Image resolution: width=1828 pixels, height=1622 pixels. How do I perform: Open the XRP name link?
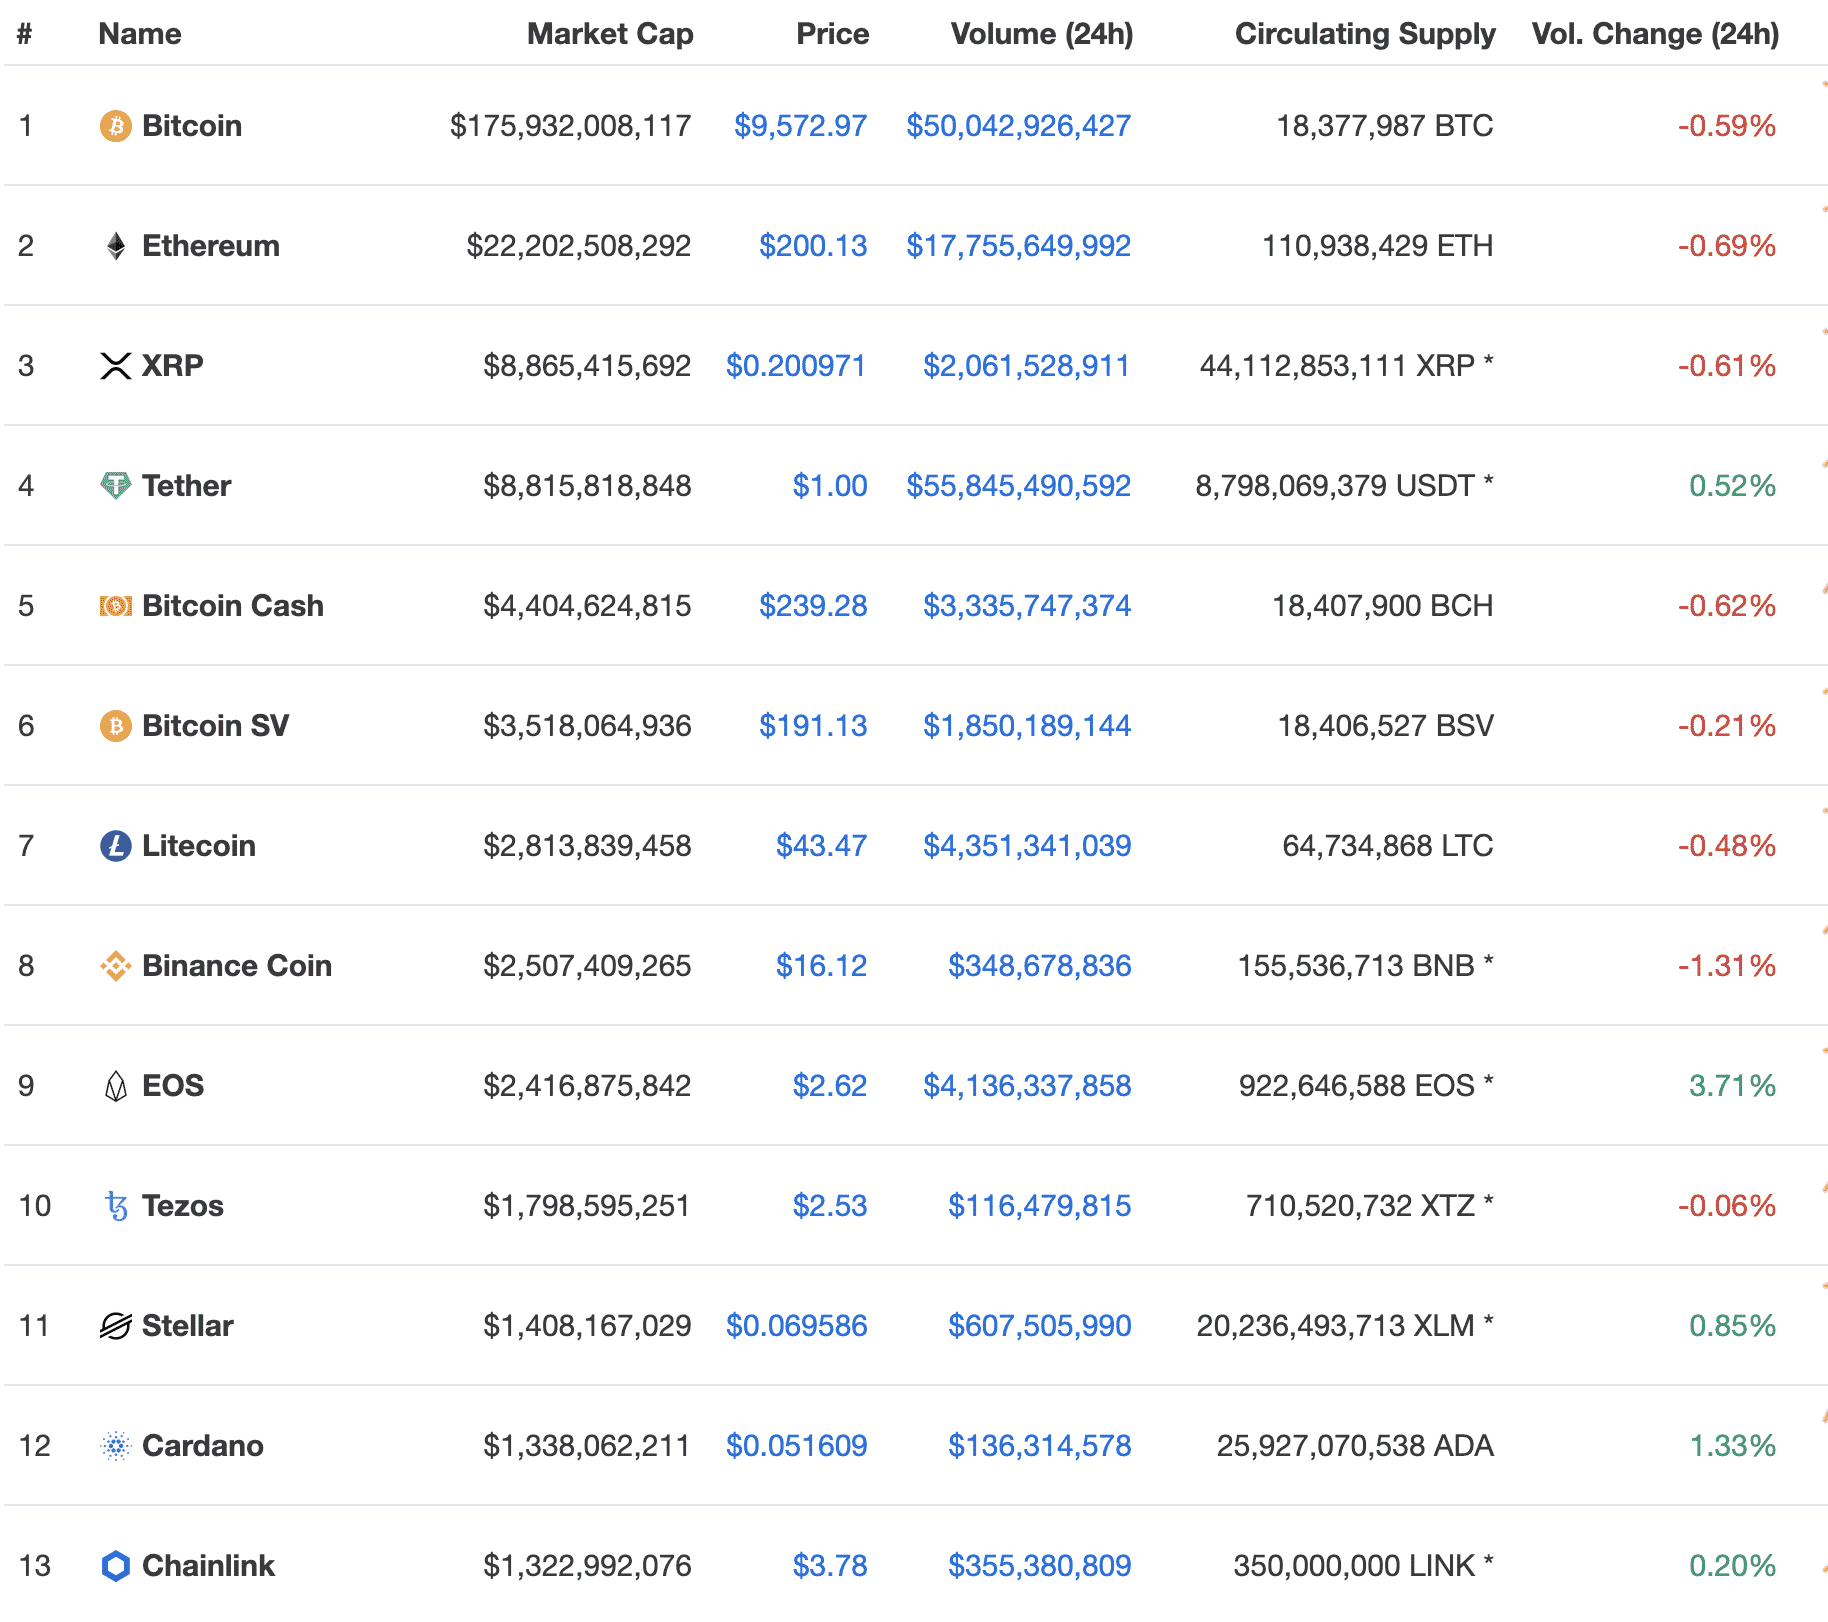click(173, 366)
